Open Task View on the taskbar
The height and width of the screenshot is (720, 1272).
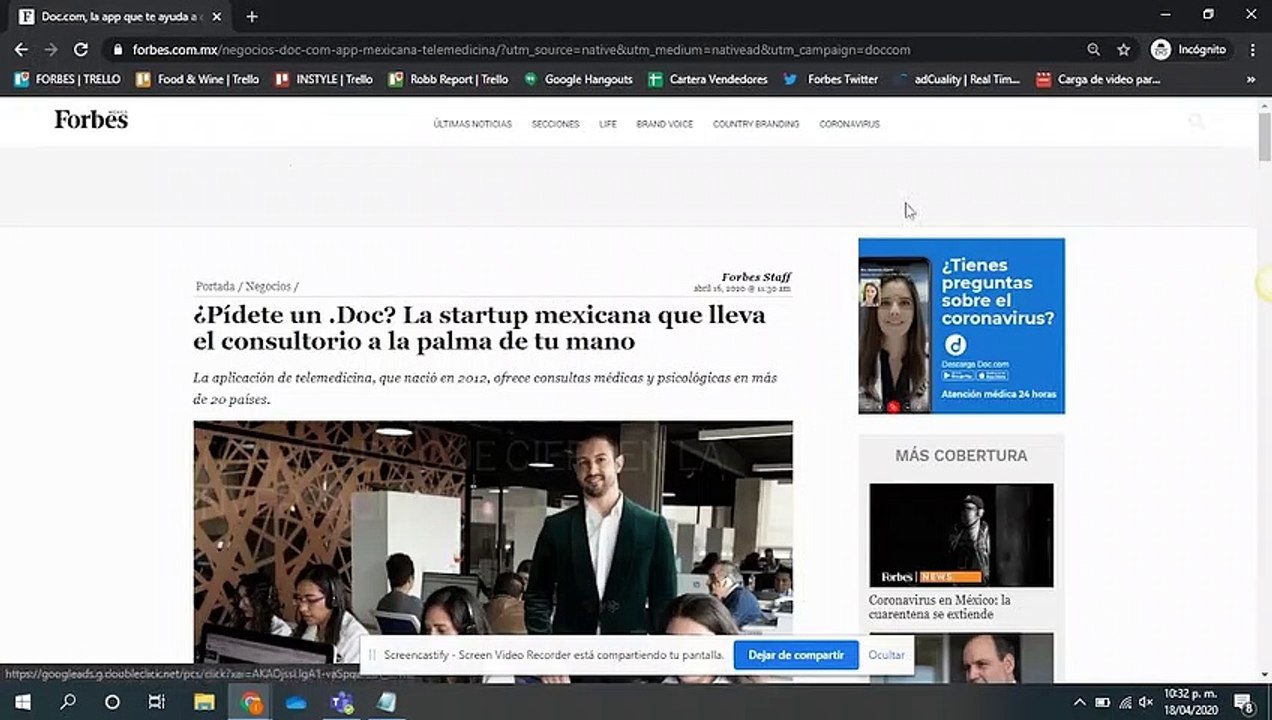coord(157,702)
